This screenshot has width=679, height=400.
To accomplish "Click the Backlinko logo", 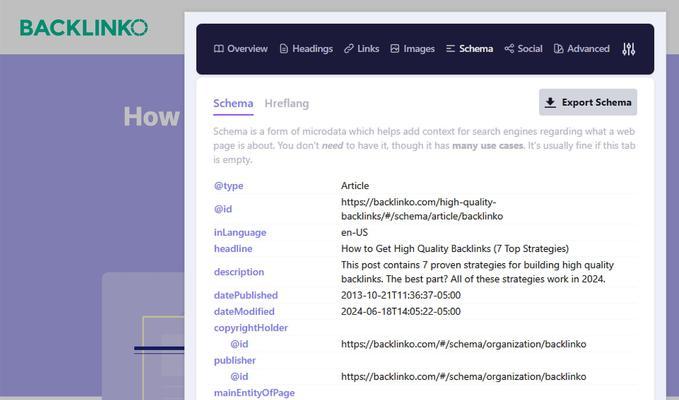I will pyautogui.click(x=84, y=28).
